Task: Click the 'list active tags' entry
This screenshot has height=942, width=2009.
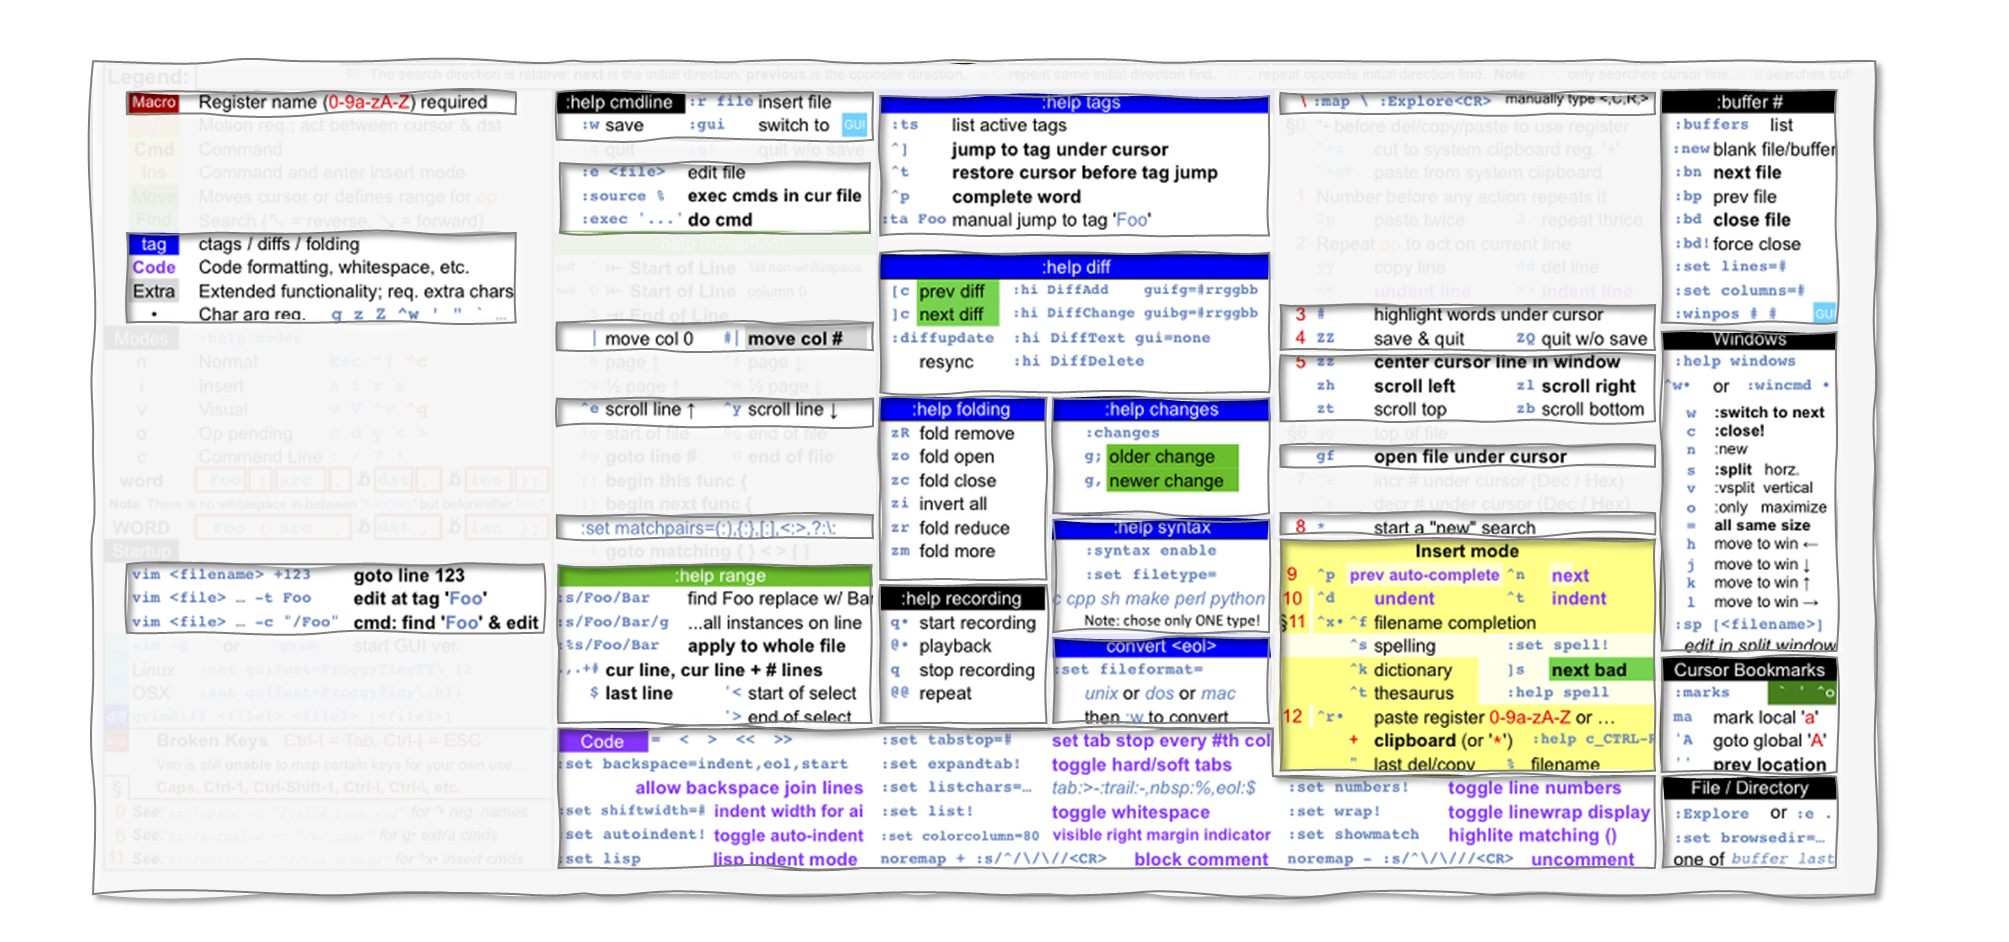Action: tap(1008, 126)
